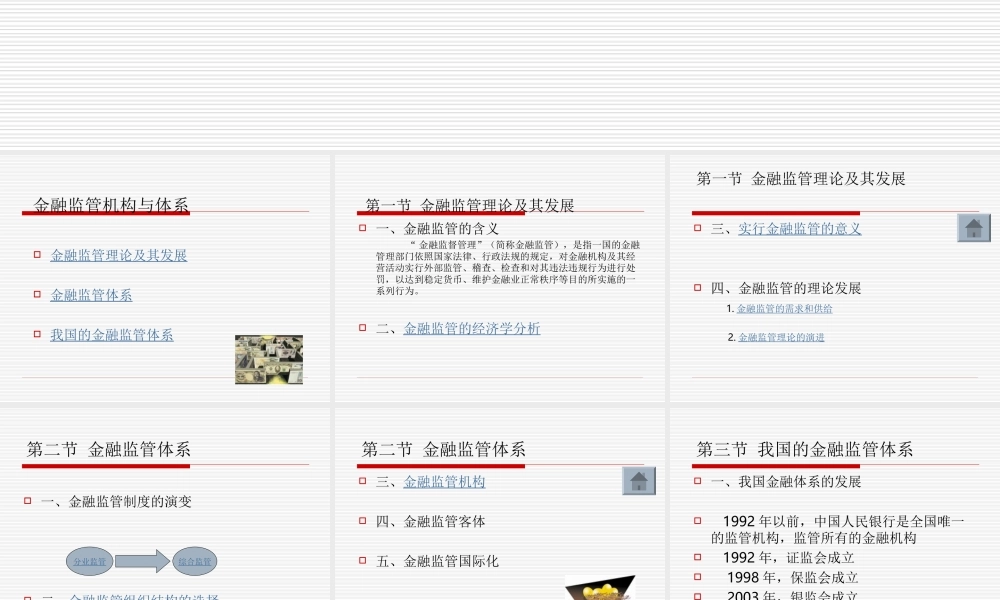Follow the 我国的金融监管体系 link
The height and width of the screenshot is (600, 1000).
111,335
